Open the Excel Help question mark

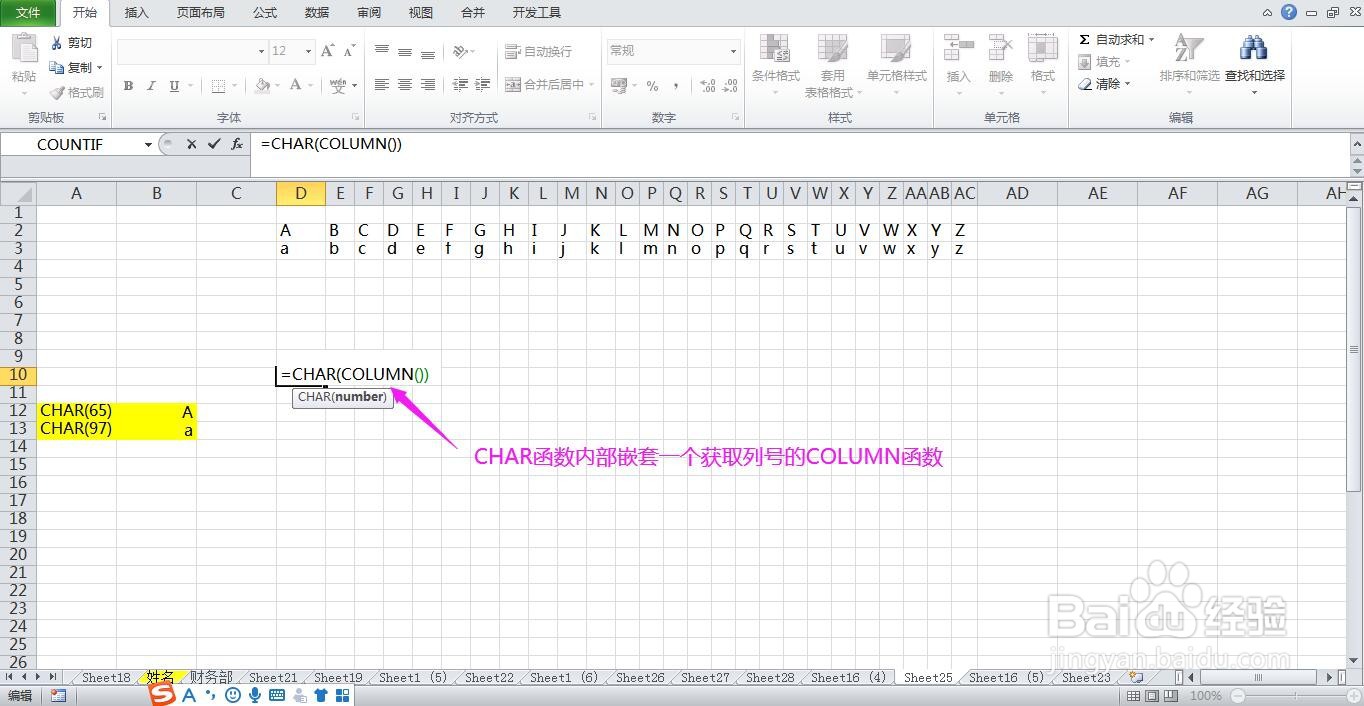click(x=1289, y=12)
